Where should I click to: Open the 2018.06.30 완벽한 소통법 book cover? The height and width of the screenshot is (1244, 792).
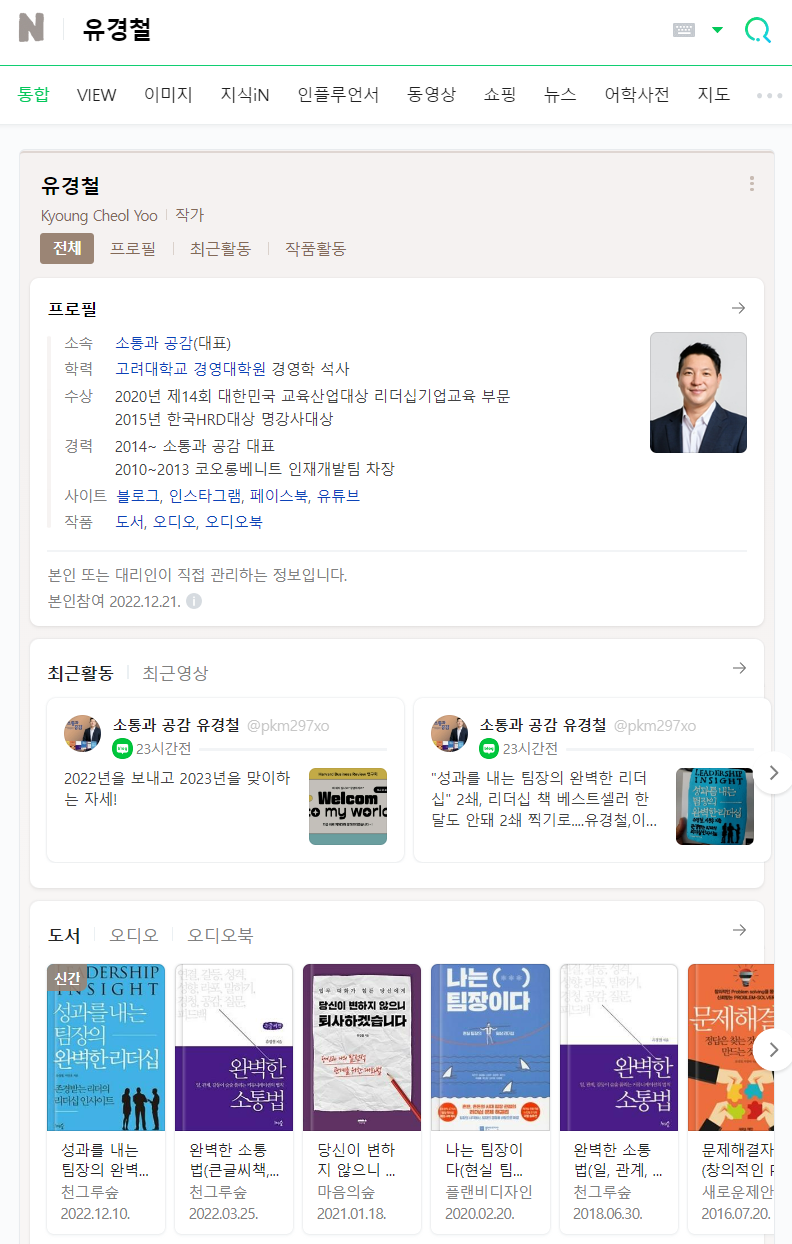[618, 1047]
